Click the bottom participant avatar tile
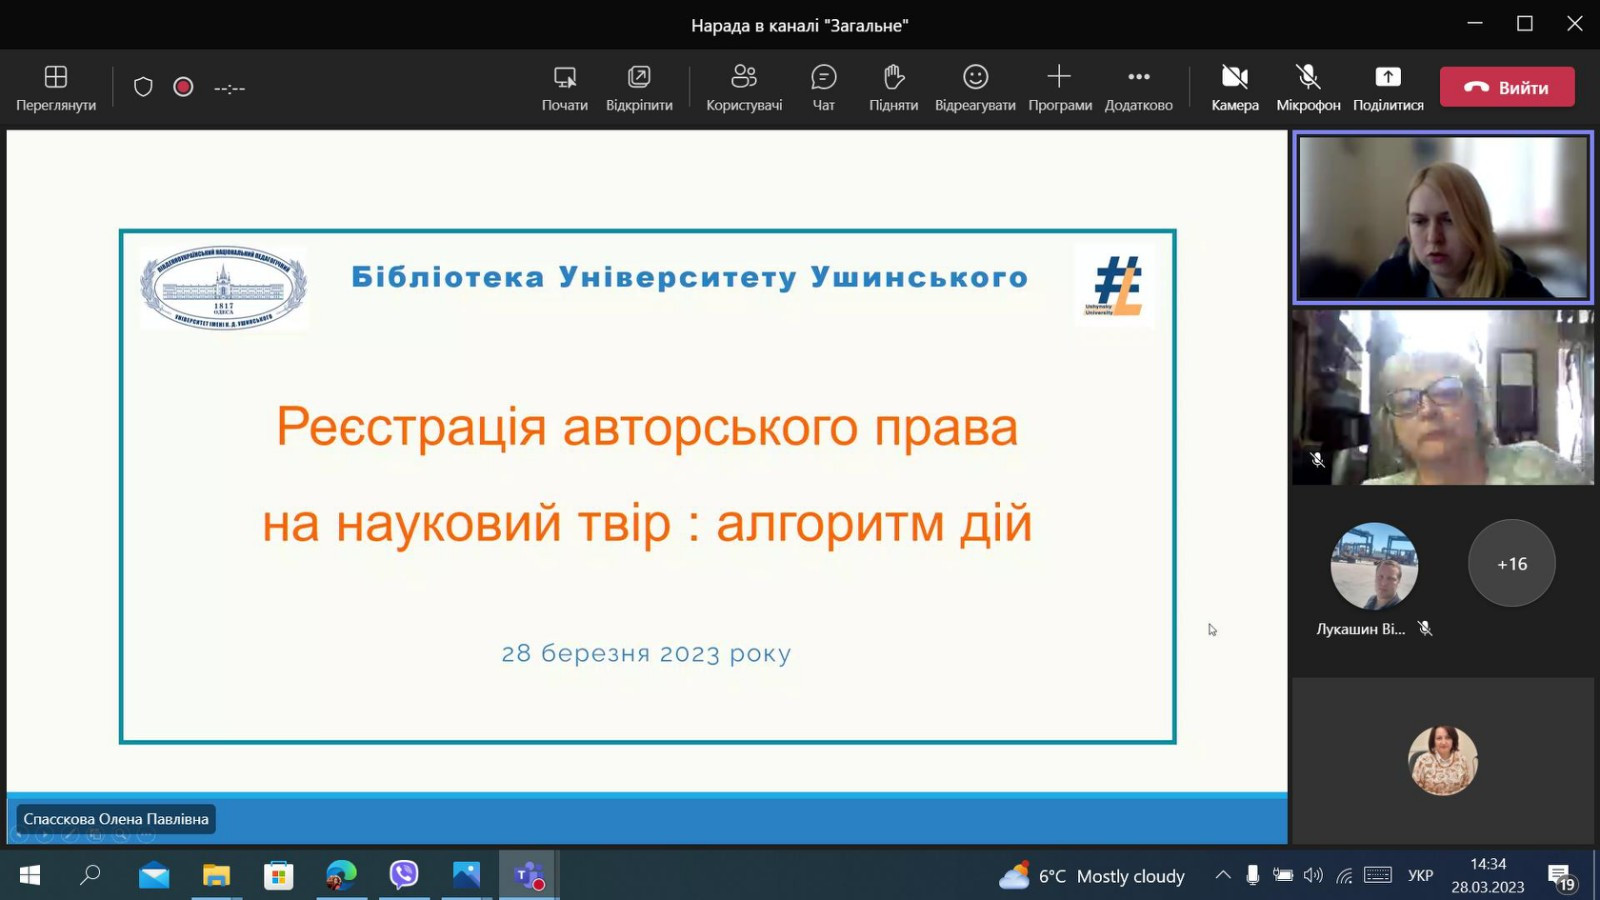The width and height of the screenshot is (1600, 900). point(1443,760)
